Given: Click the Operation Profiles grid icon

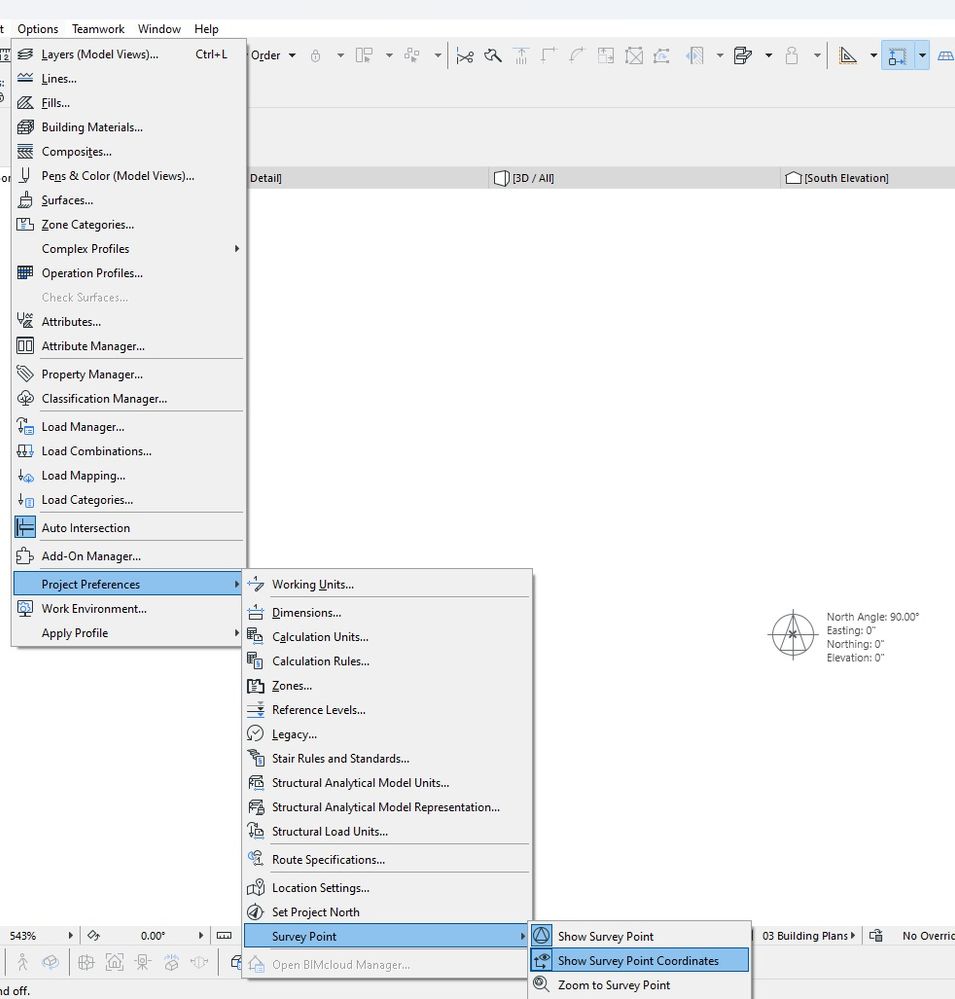Looking at the screenshot, I should [x=25, y=273].
